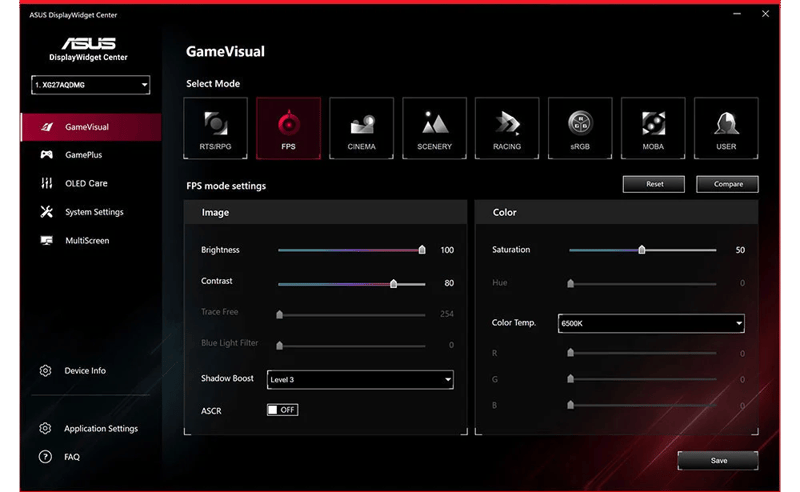
Task: Switch to RACING mode icon
Action: 507,128
